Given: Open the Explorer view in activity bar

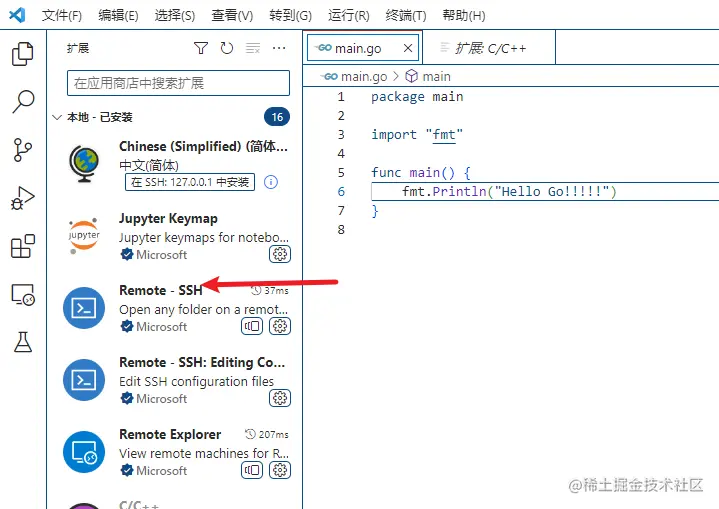Looking at the screenshot, I should pyautogui.click(x=22, y=54).
